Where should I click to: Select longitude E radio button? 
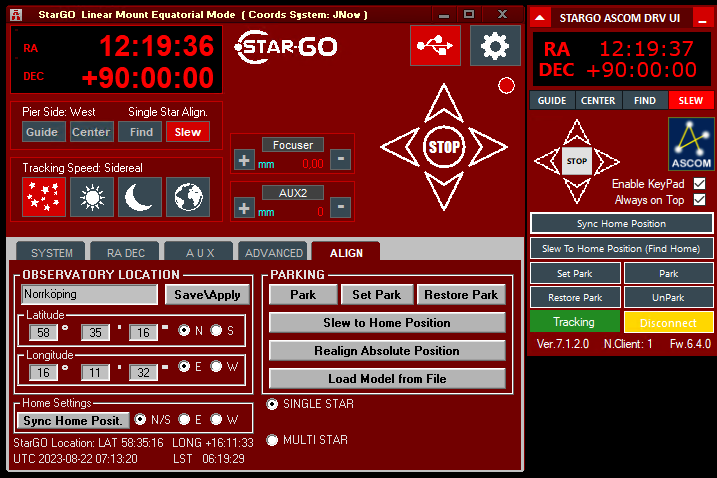click(x=184, y=366)
